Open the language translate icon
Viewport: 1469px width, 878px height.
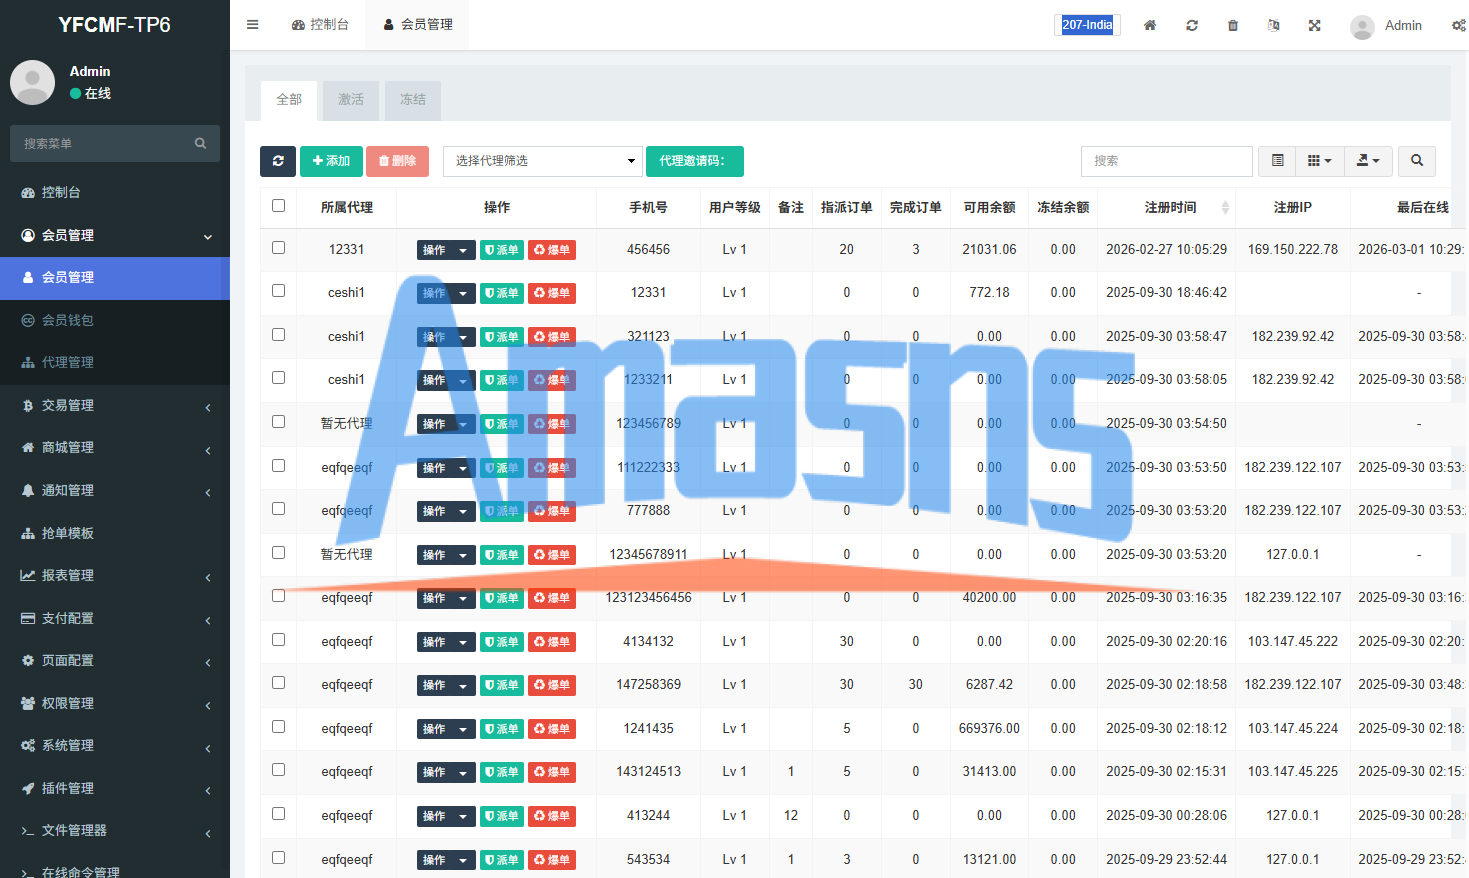[1274, 25]
